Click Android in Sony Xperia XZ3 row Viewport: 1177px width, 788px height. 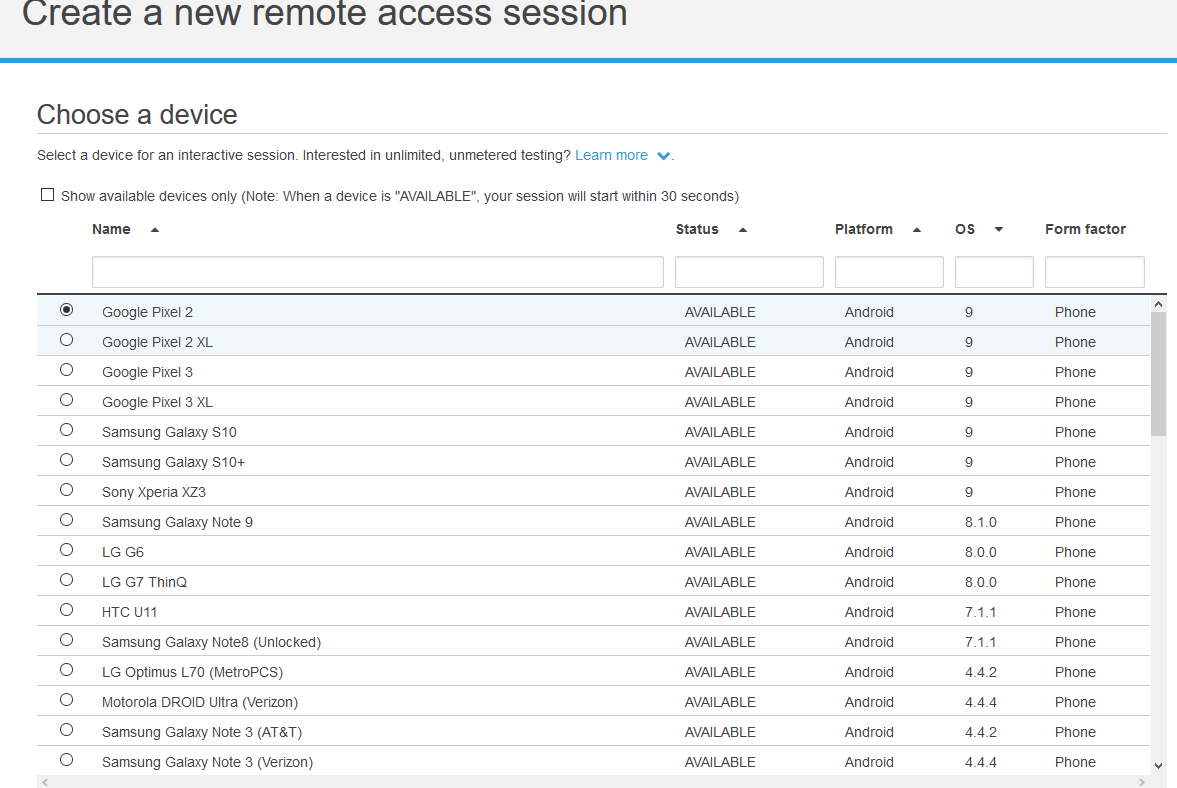868,492
